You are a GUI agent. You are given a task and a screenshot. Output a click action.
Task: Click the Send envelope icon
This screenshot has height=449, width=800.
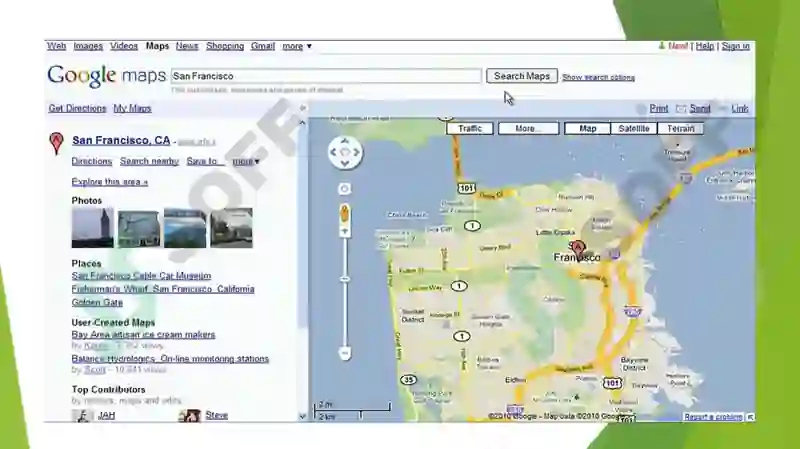(x=681, y=109)
